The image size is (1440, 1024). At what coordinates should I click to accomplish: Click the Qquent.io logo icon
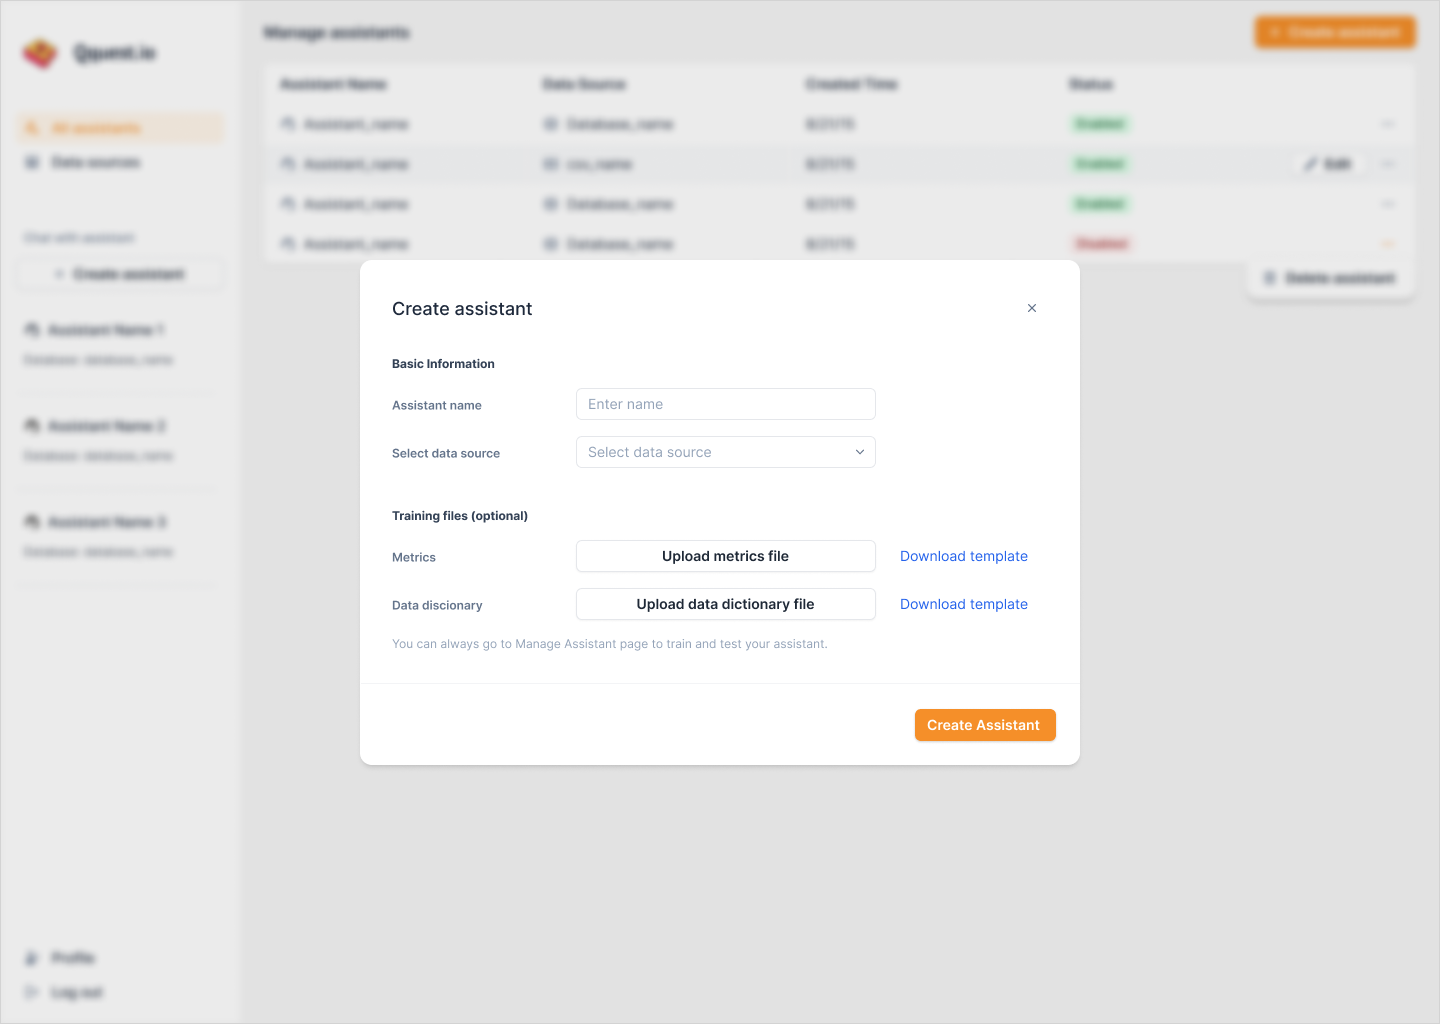coord(41,51)
